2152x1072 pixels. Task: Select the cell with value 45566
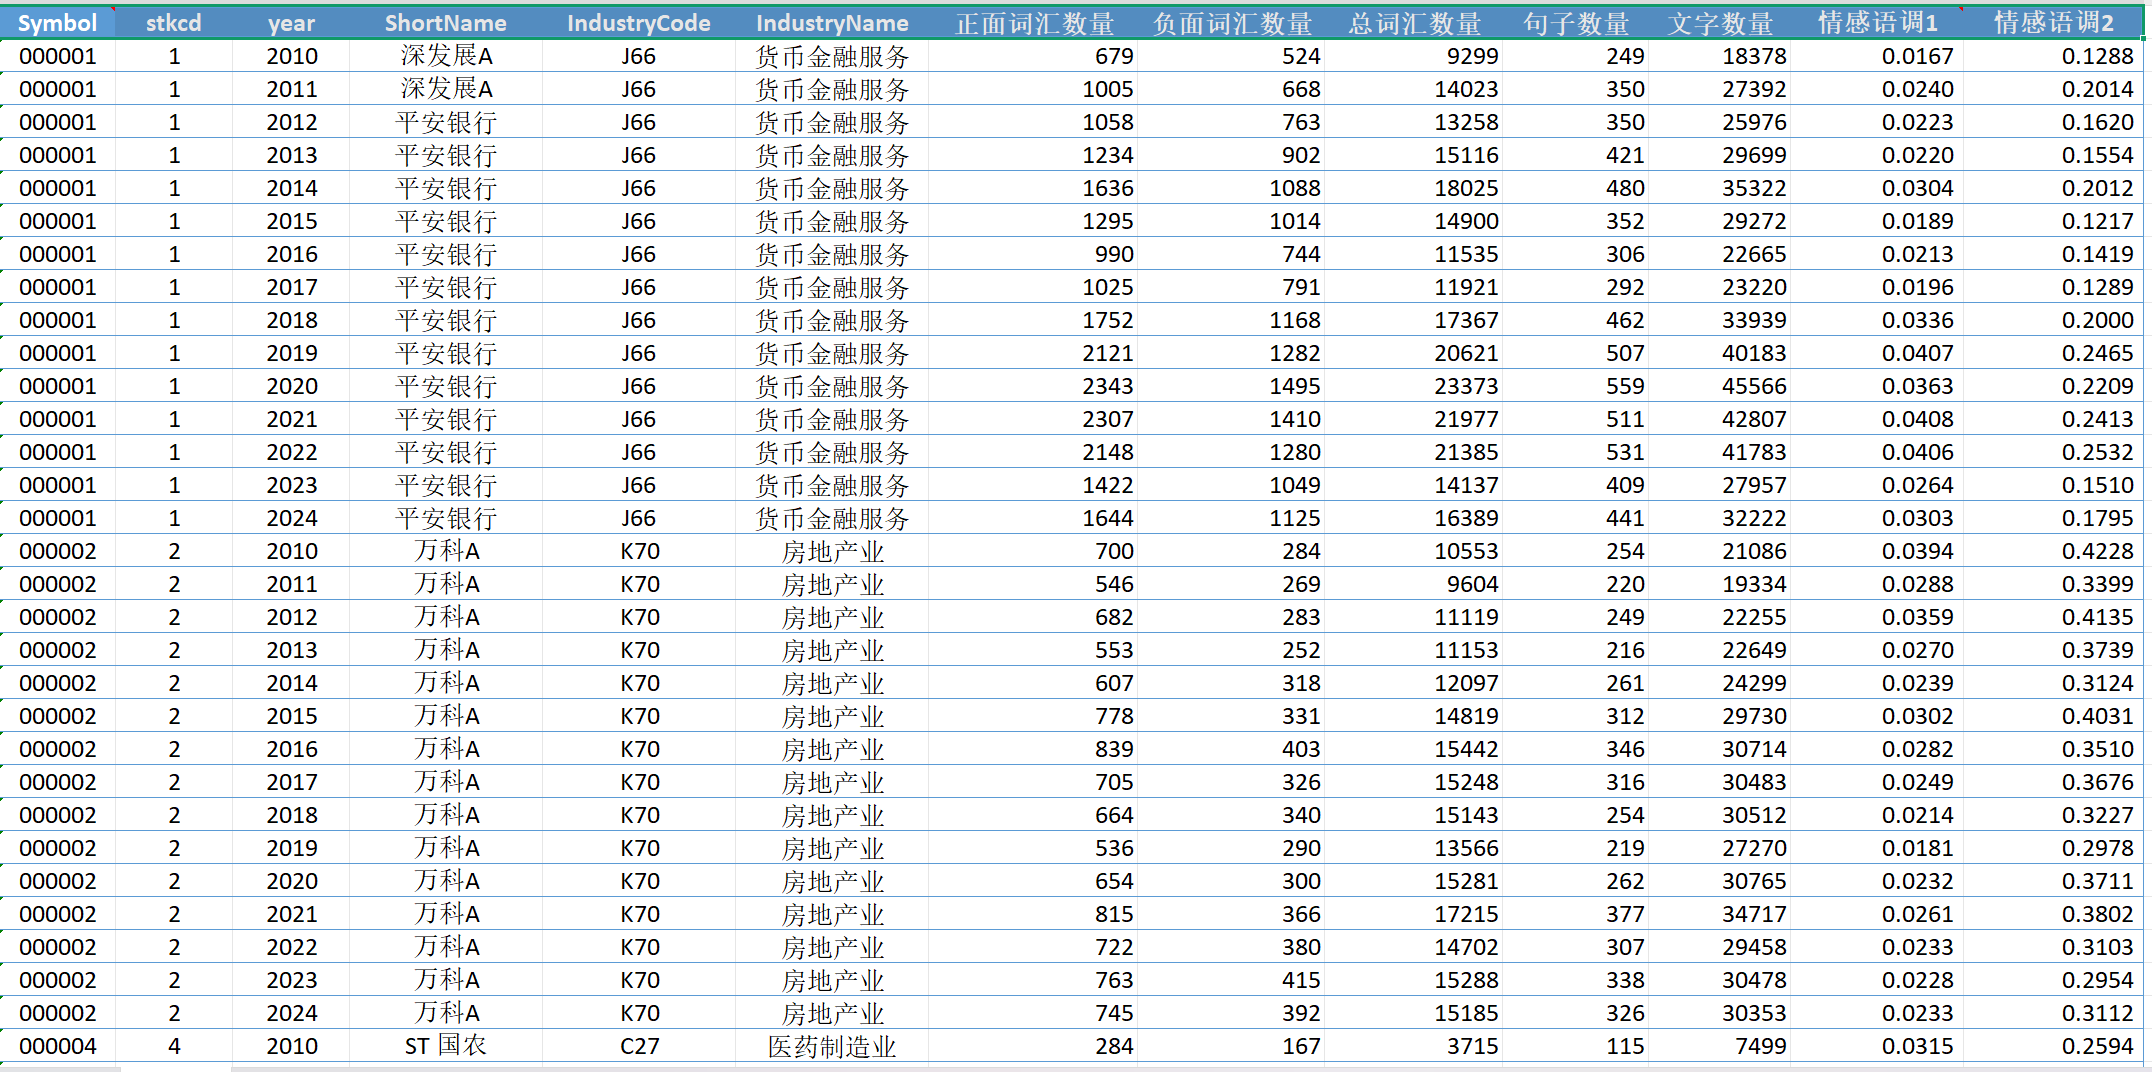[x=1720, y=386]
